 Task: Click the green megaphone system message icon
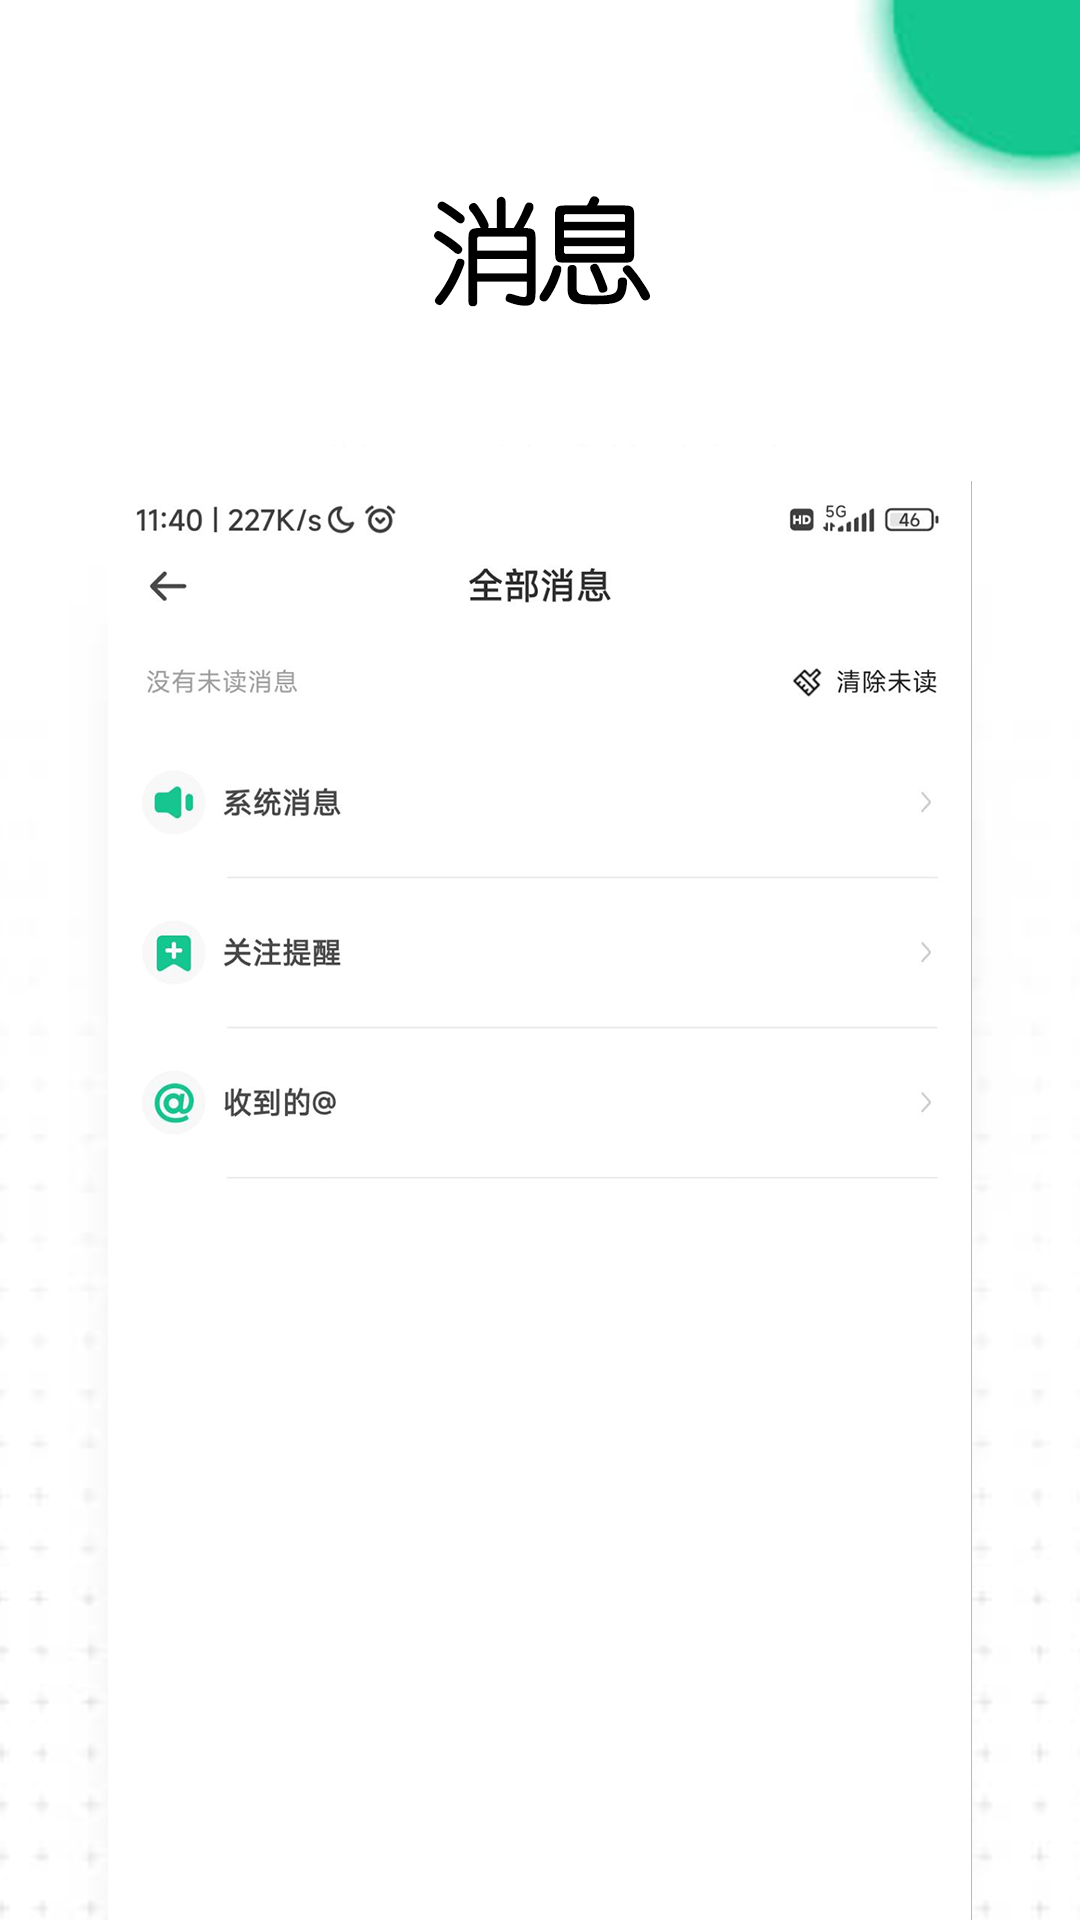coord(174,802)
